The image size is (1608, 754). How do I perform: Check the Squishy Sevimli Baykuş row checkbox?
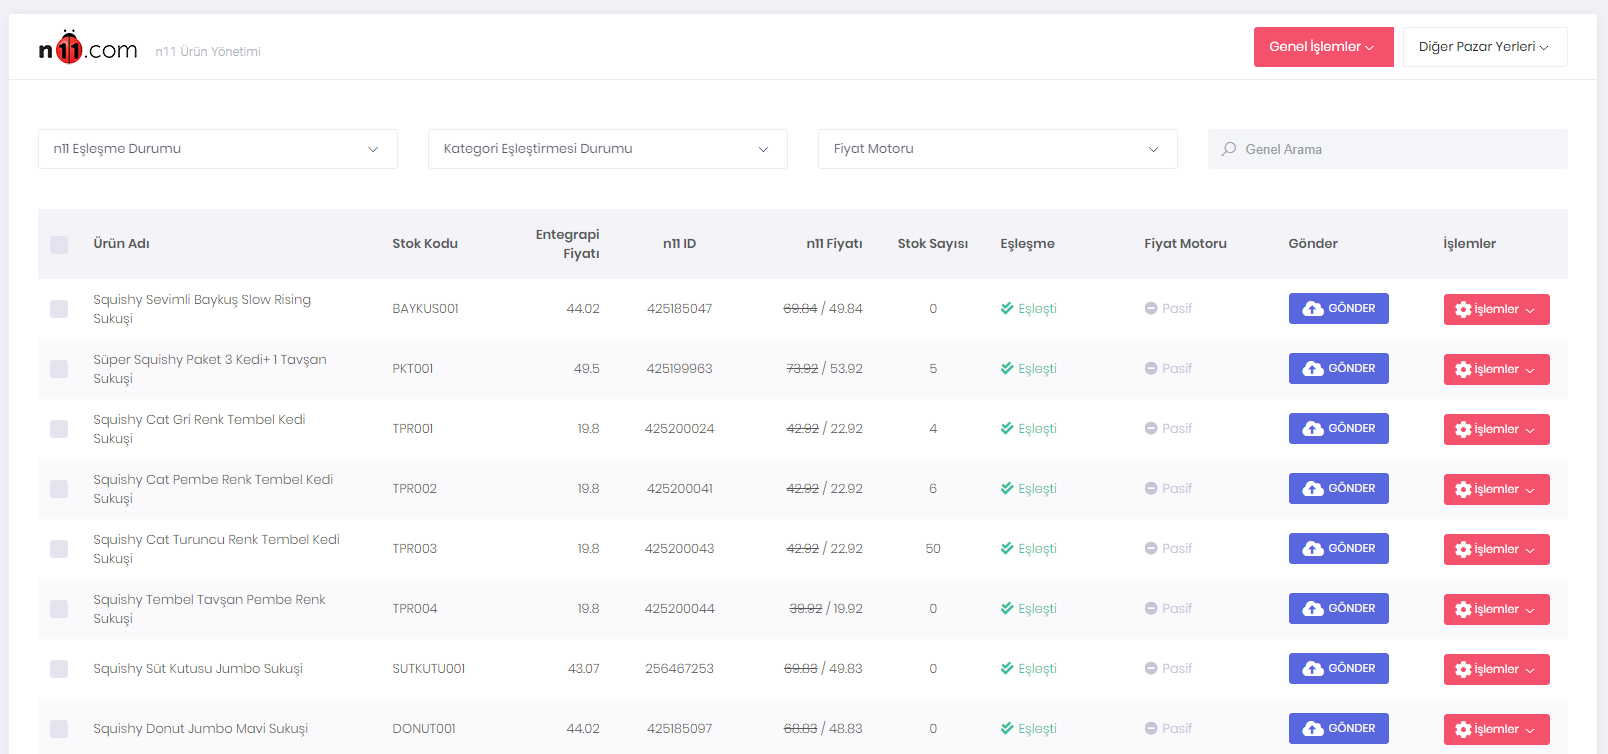tap(59, 309)
